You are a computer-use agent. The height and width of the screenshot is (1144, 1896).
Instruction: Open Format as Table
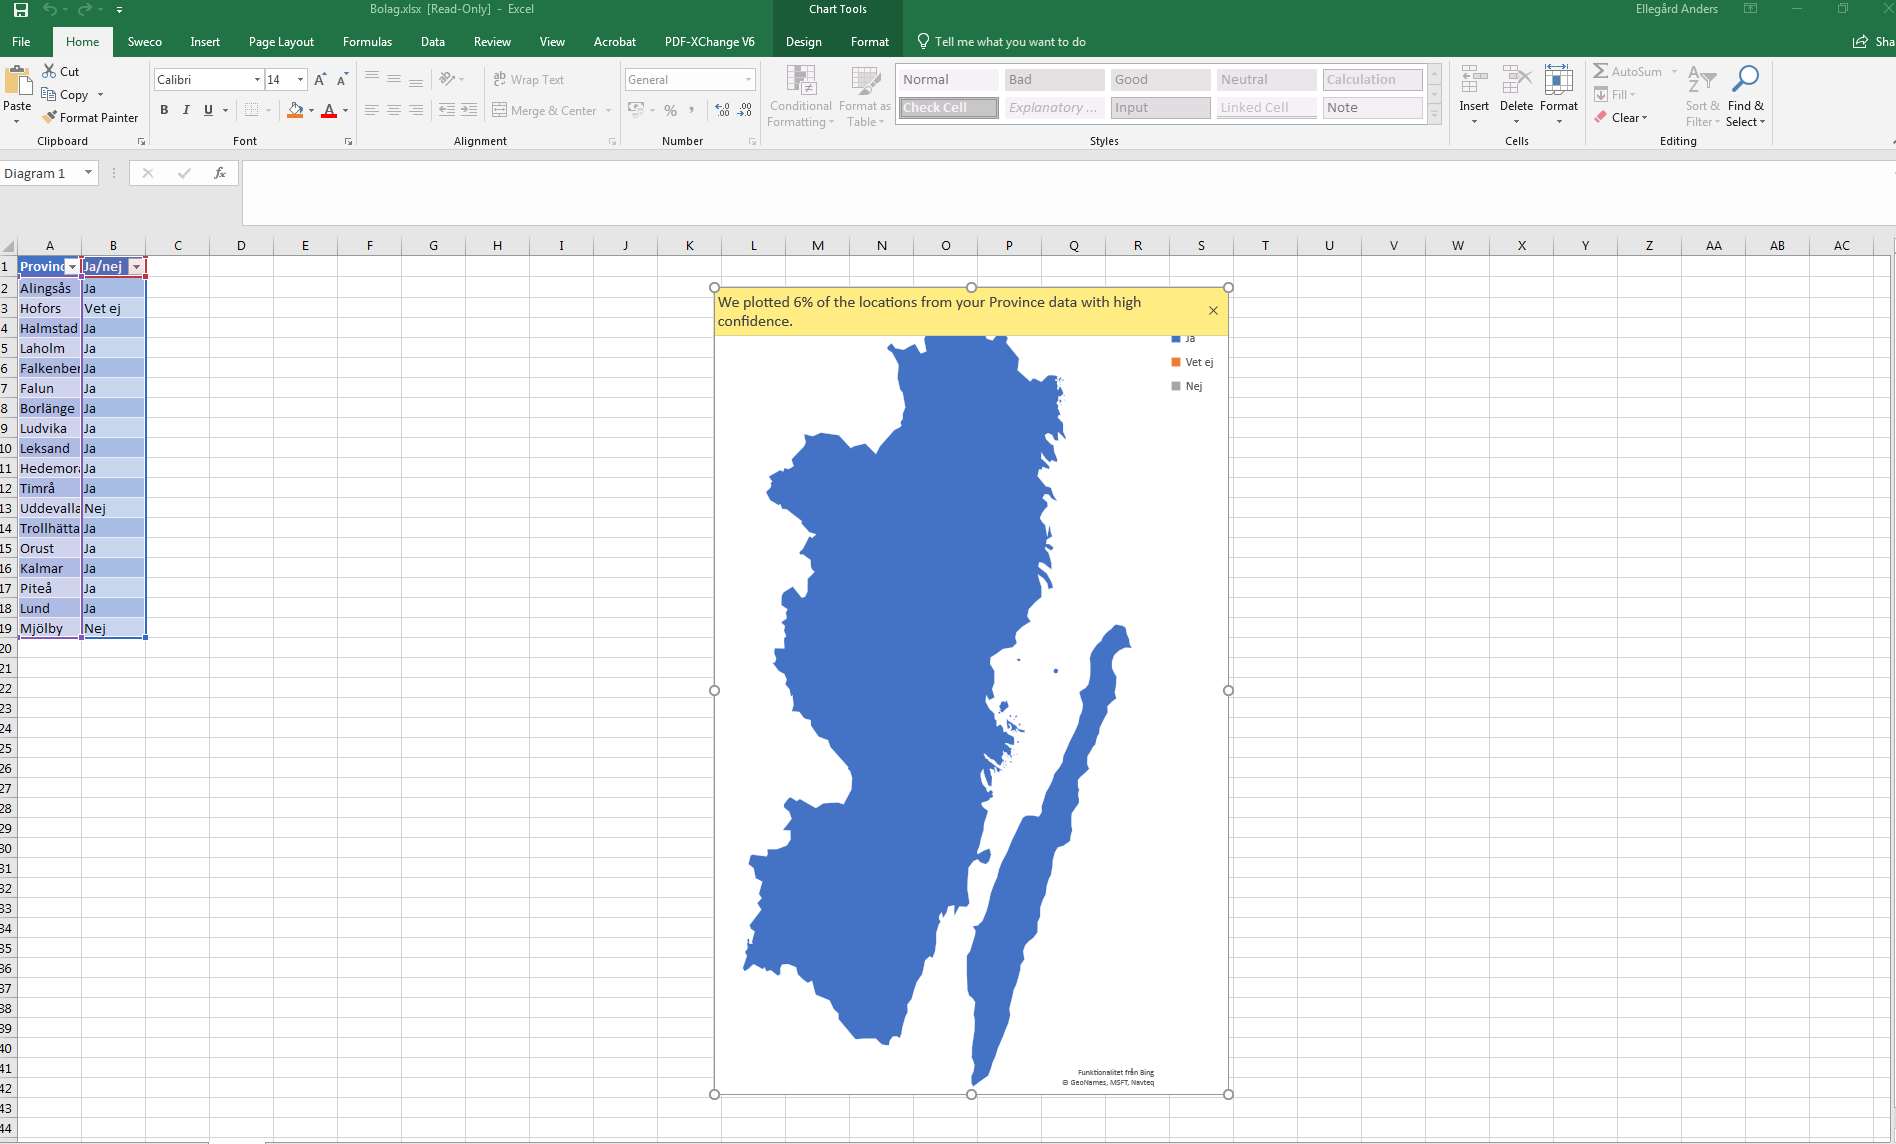tap(864, 96)
